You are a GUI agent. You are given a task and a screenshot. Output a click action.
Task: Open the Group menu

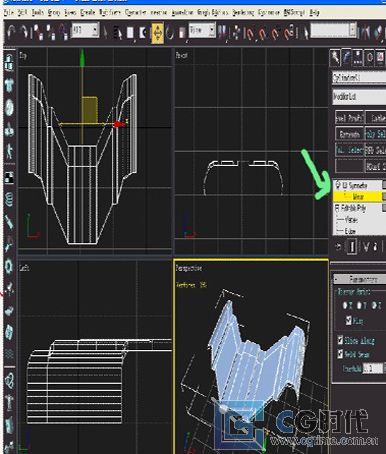[x=54, y=13]
